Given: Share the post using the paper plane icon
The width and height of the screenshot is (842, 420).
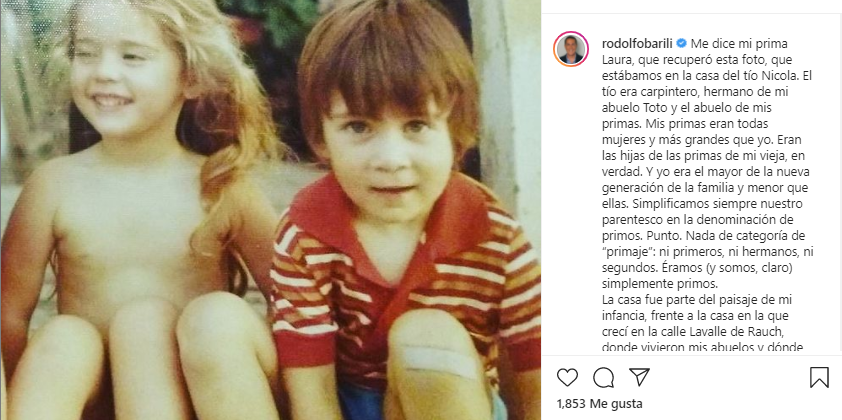Looking at the screenshot, I should [640, 377].
